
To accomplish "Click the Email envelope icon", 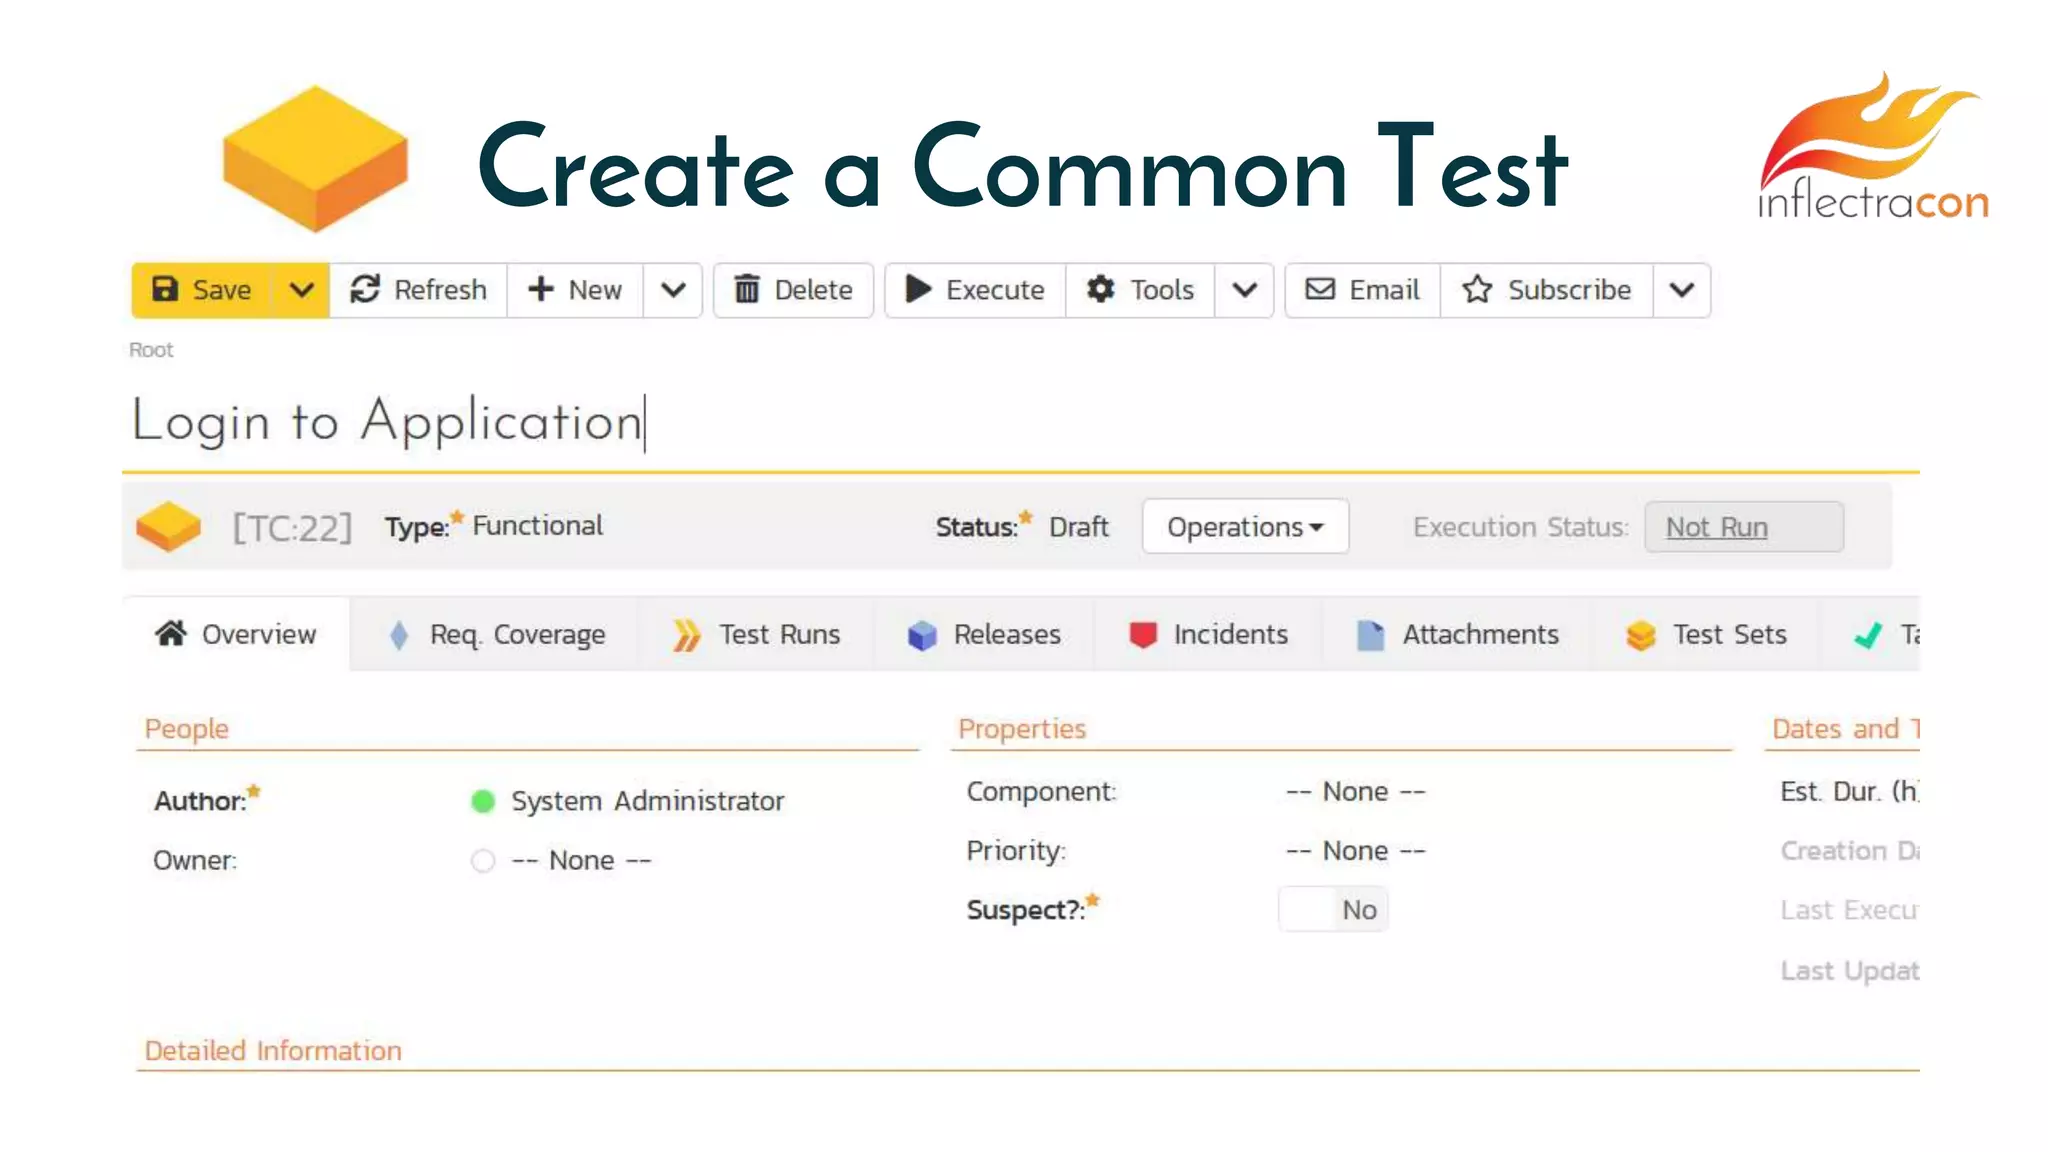I will 1320,290.
